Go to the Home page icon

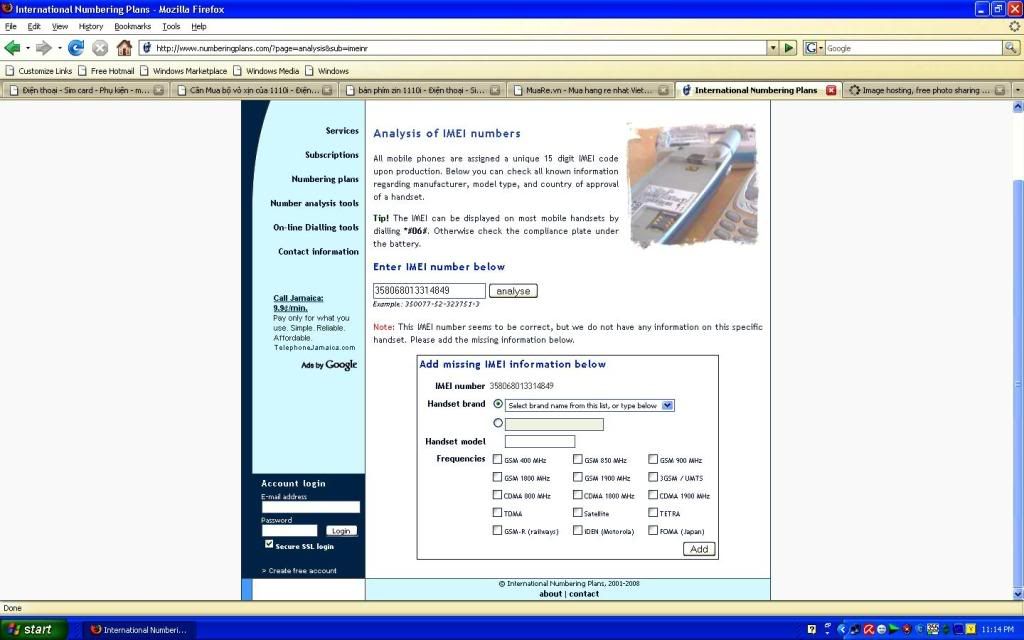[124, 48]
